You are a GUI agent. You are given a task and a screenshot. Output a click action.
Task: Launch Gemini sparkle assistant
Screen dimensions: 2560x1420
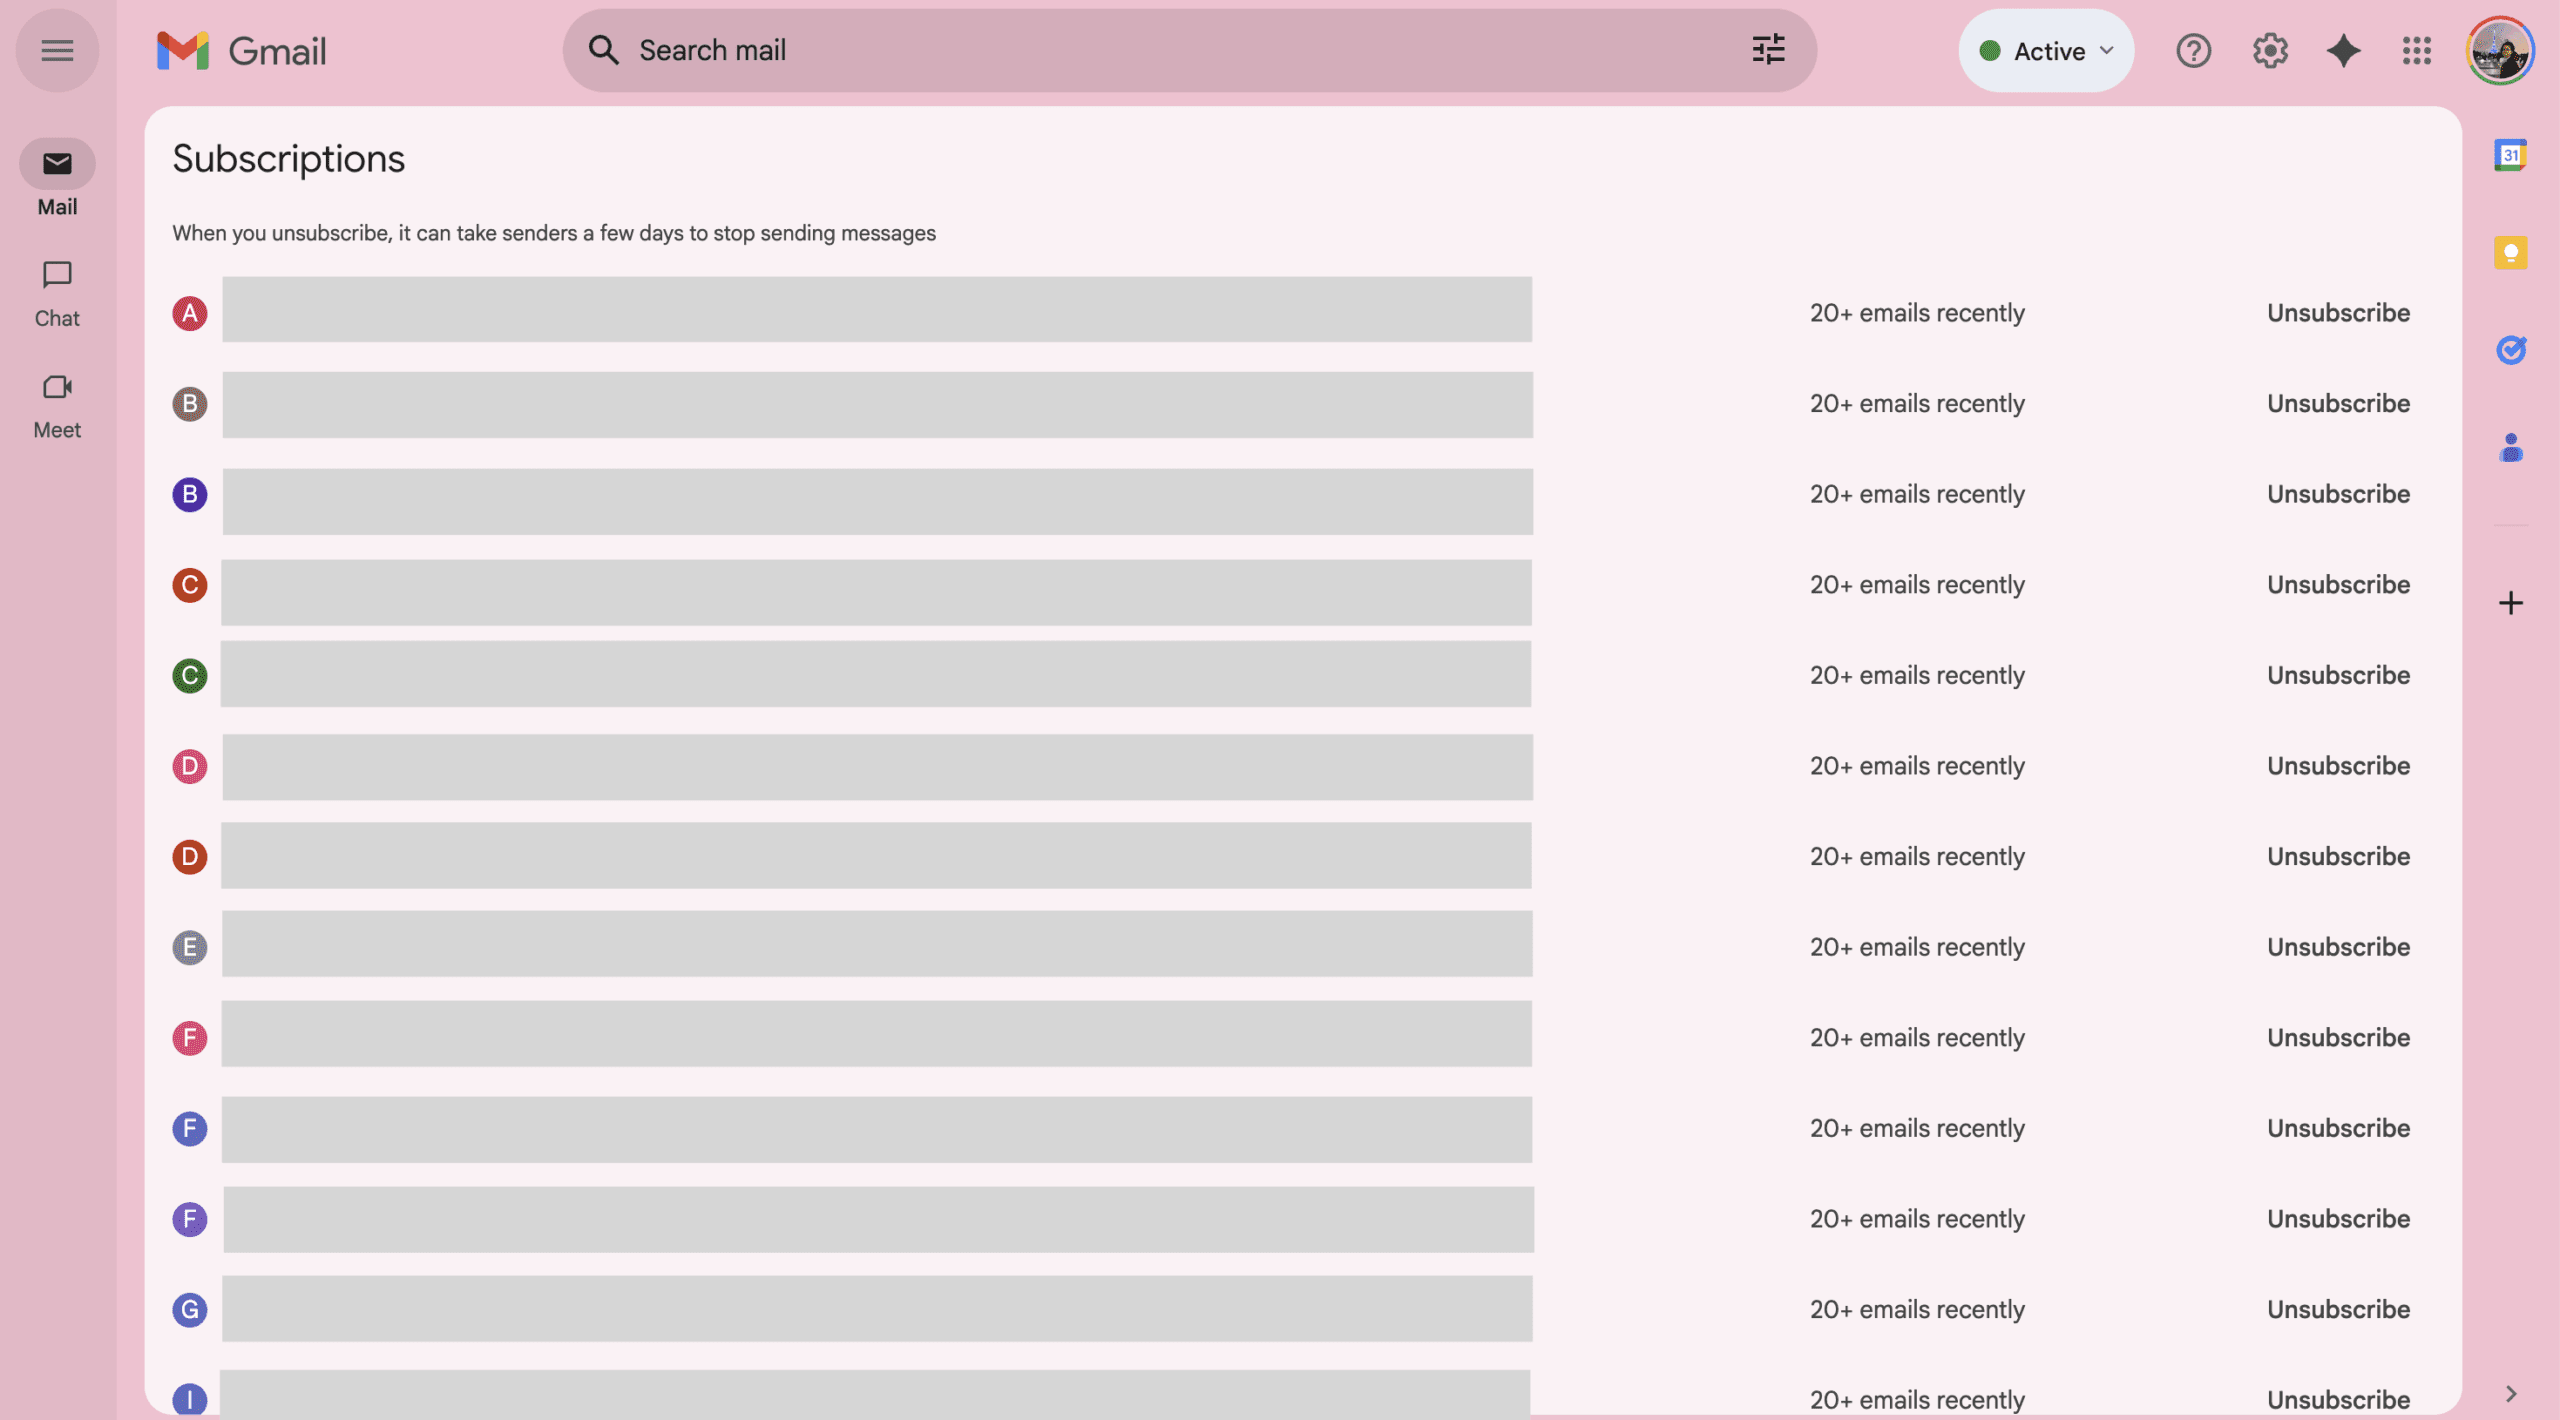(2343, 50)
